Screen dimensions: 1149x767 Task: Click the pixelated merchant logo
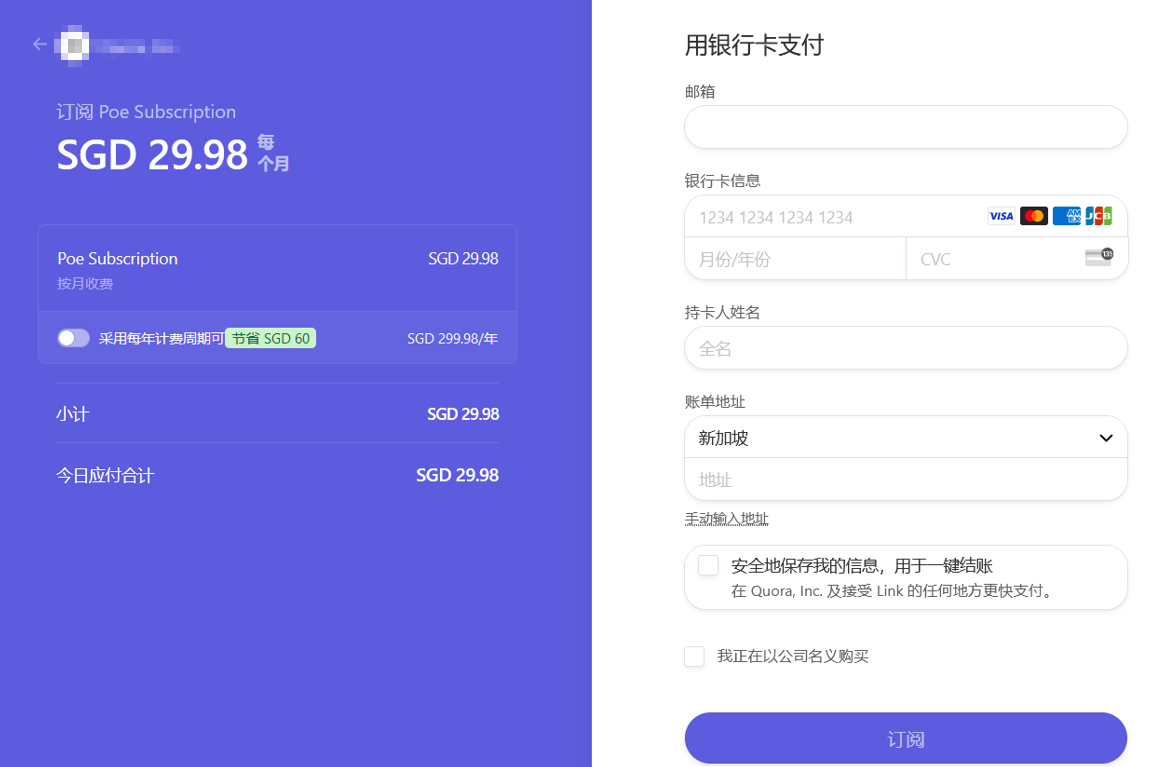click(x=74, y=45)
